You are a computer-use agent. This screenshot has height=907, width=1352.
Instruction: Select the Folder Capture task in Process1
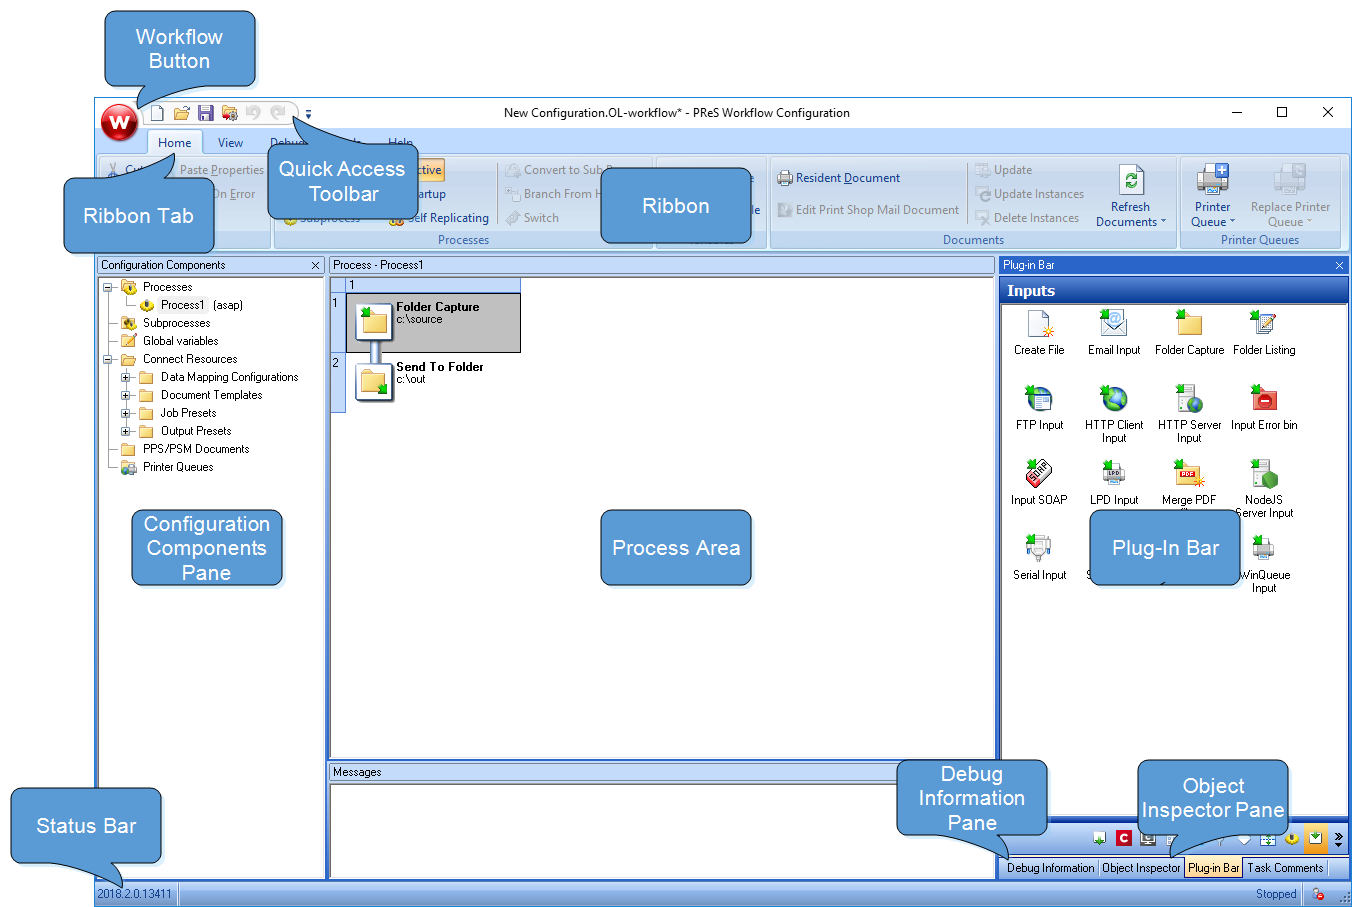click(x=433, y=322)
